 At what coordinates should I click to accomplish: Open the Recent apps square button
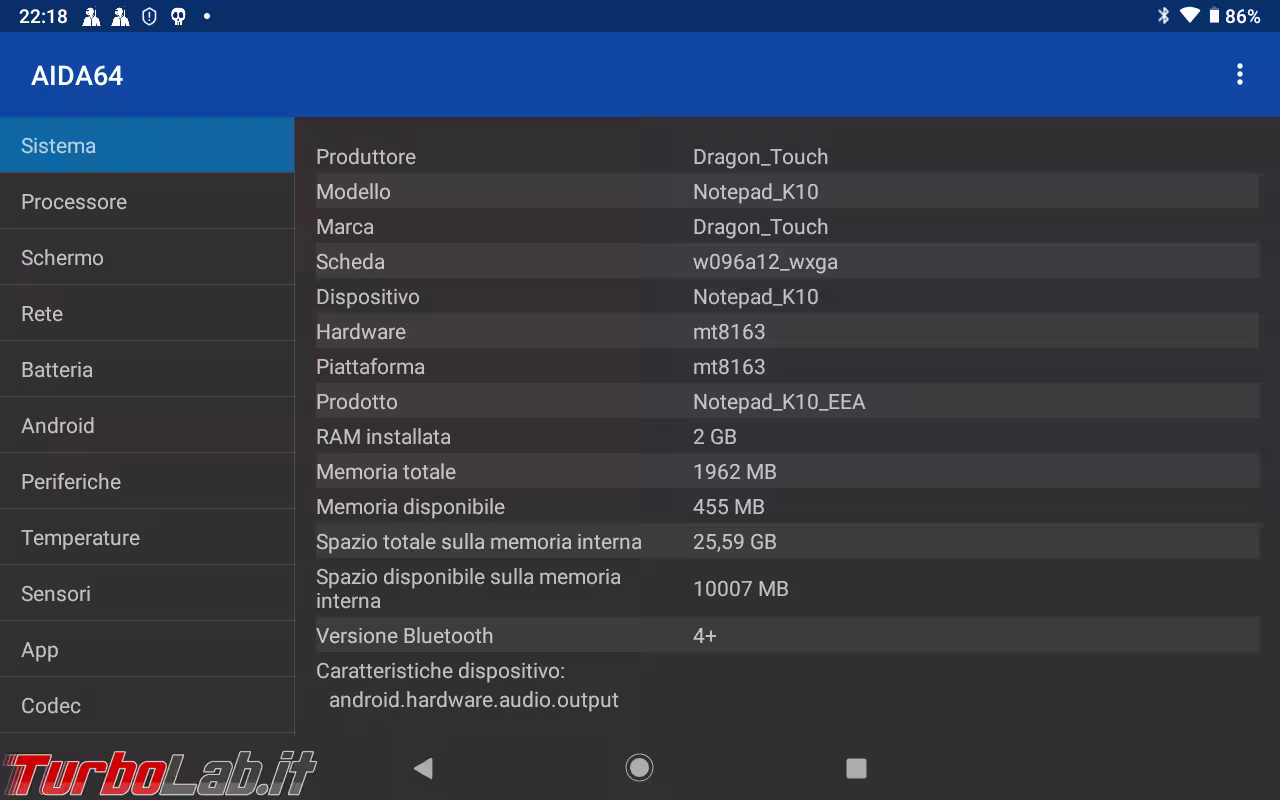pos(856,768)
